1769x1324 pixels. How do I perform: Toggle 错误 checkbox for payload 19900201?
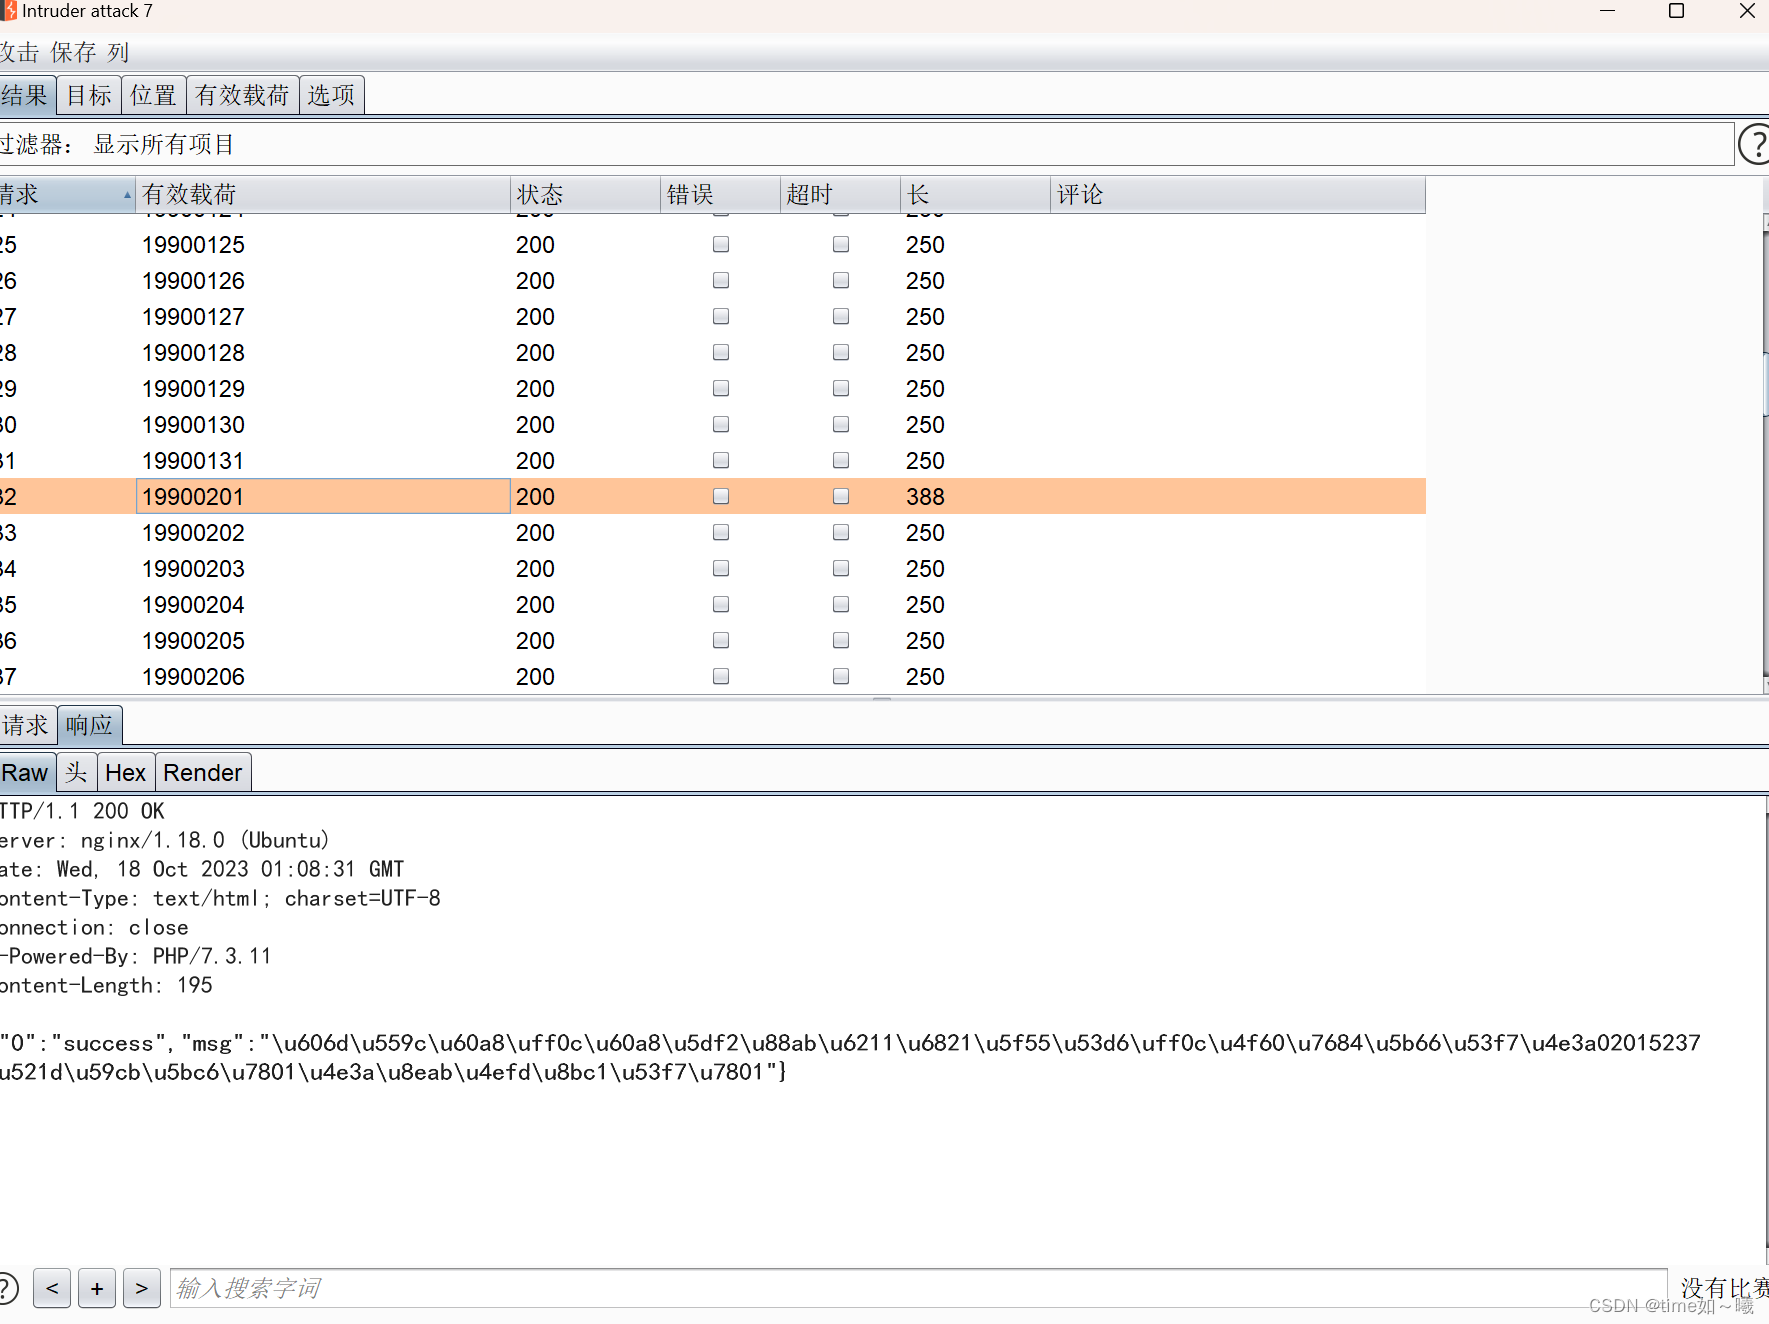721,496
